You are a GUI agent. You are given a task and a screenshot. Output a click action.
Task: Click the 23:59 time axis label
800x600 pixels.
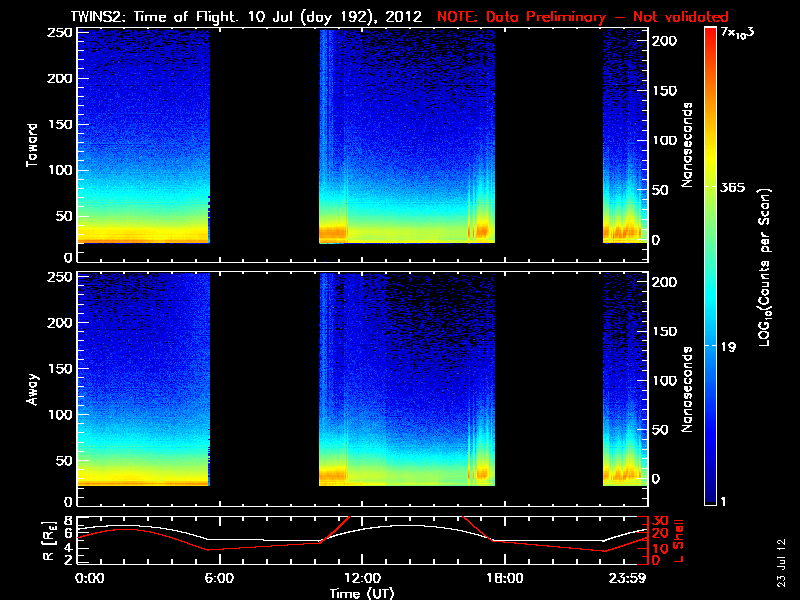[629, 578]
